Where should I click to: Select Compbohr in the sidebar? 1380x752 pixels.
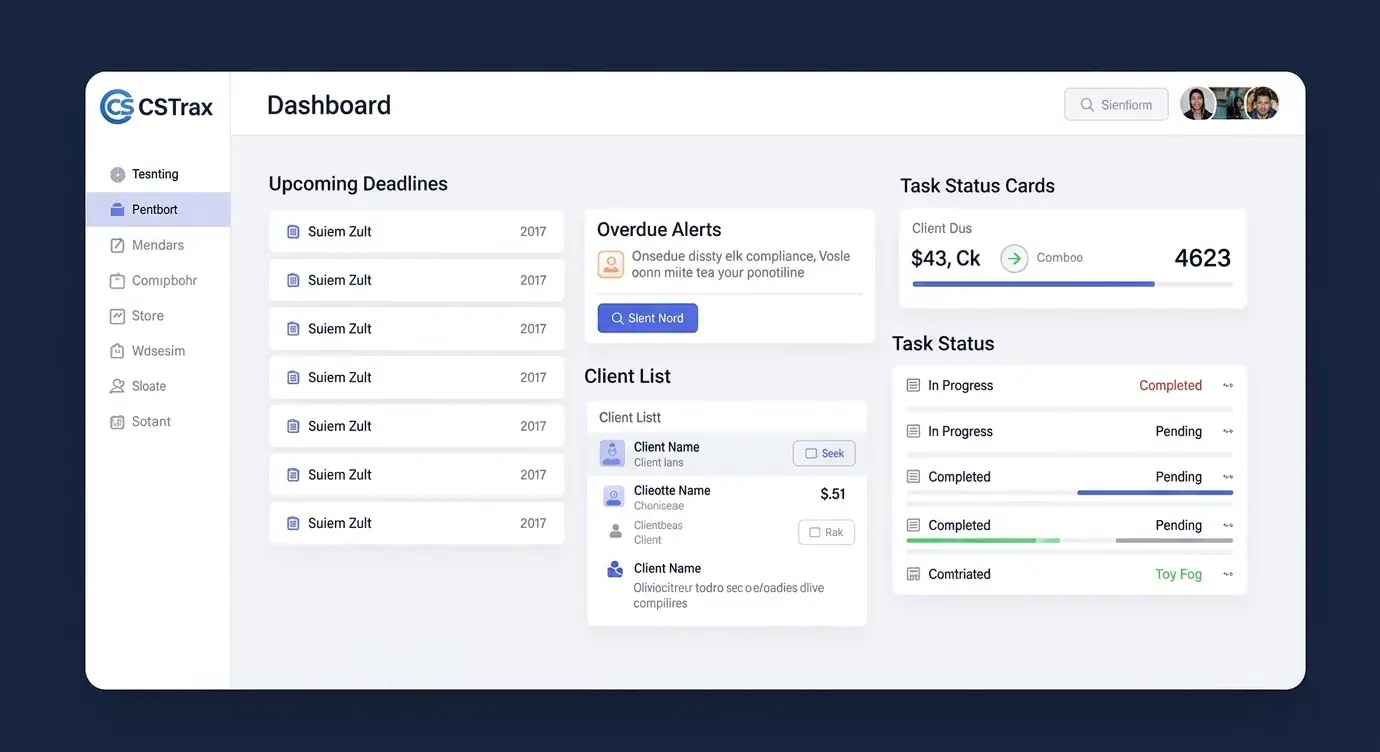coord(164,281)
